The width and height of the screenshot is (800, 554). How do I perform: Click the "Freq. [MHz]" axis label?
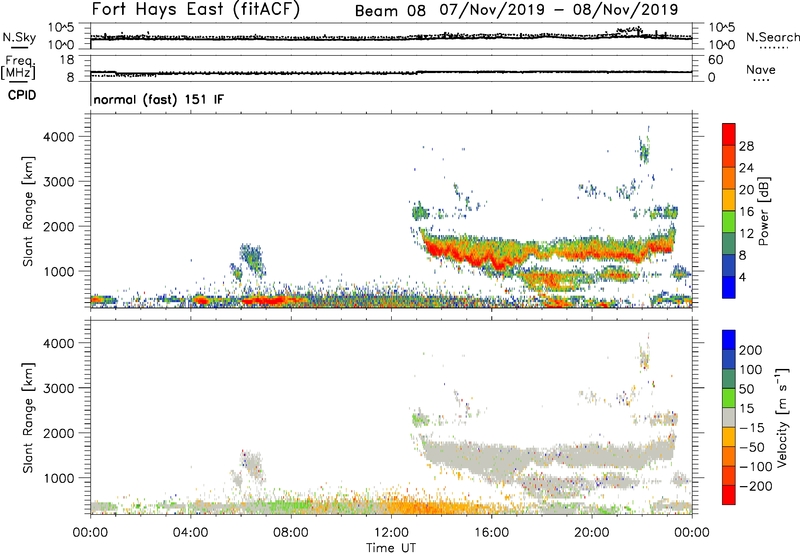(18, 67)
